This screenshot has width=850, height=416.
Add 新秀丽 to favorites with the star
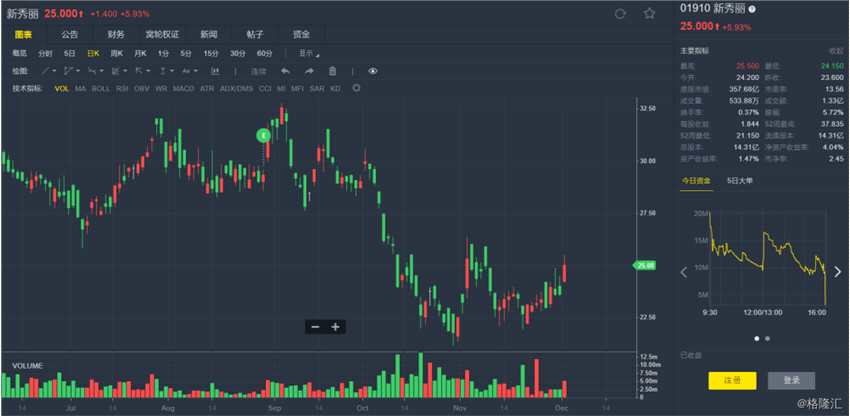(649, 14)
